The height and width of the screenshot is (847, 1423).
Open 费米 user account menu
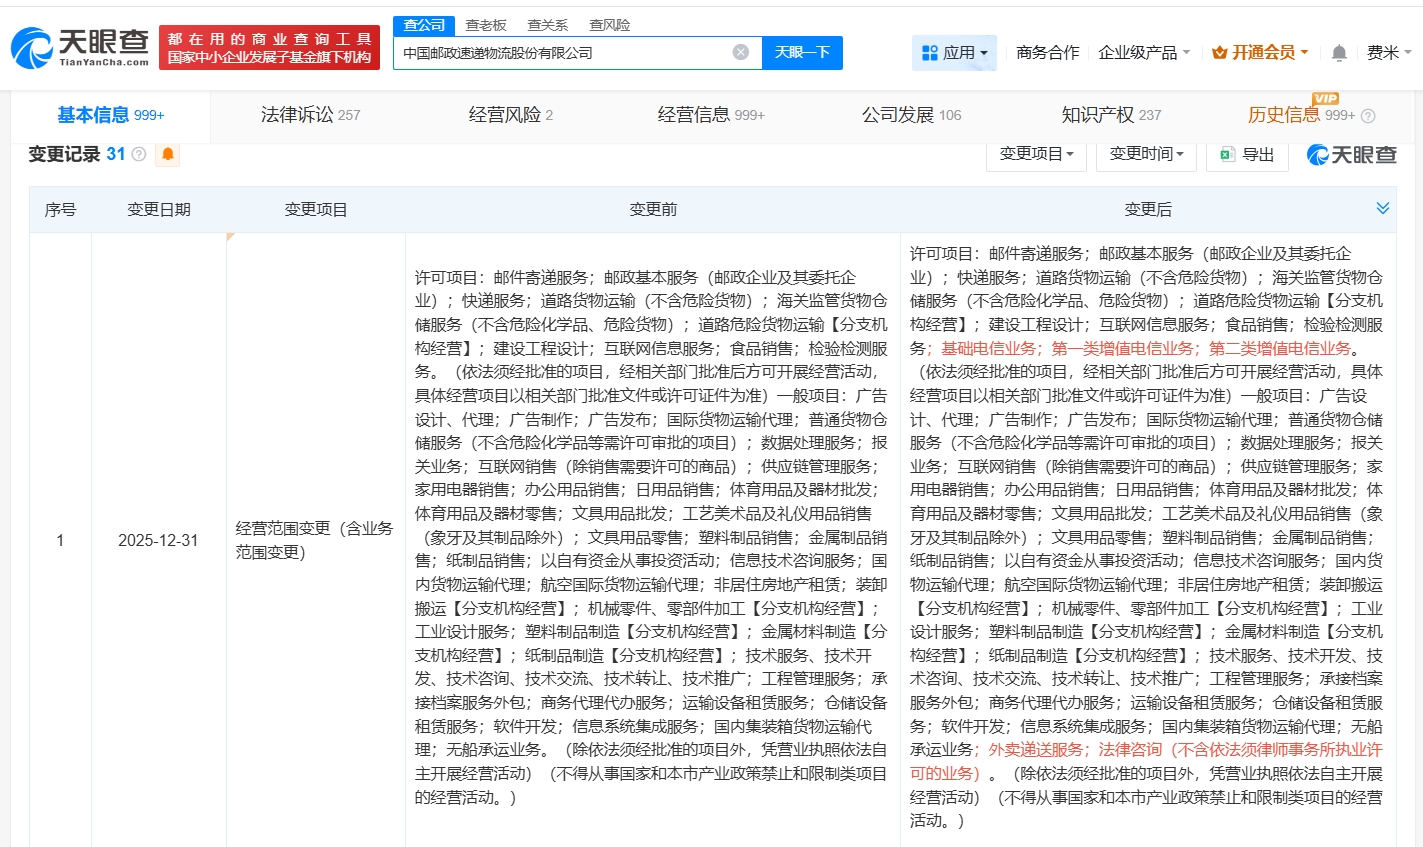[1388, 53]
